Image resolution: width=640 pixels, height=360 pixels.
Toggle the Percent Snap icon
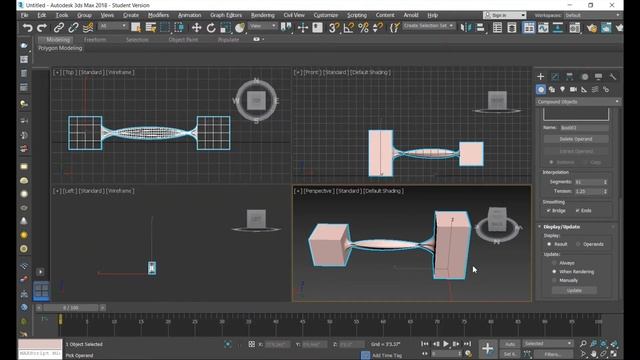(363, 27)
